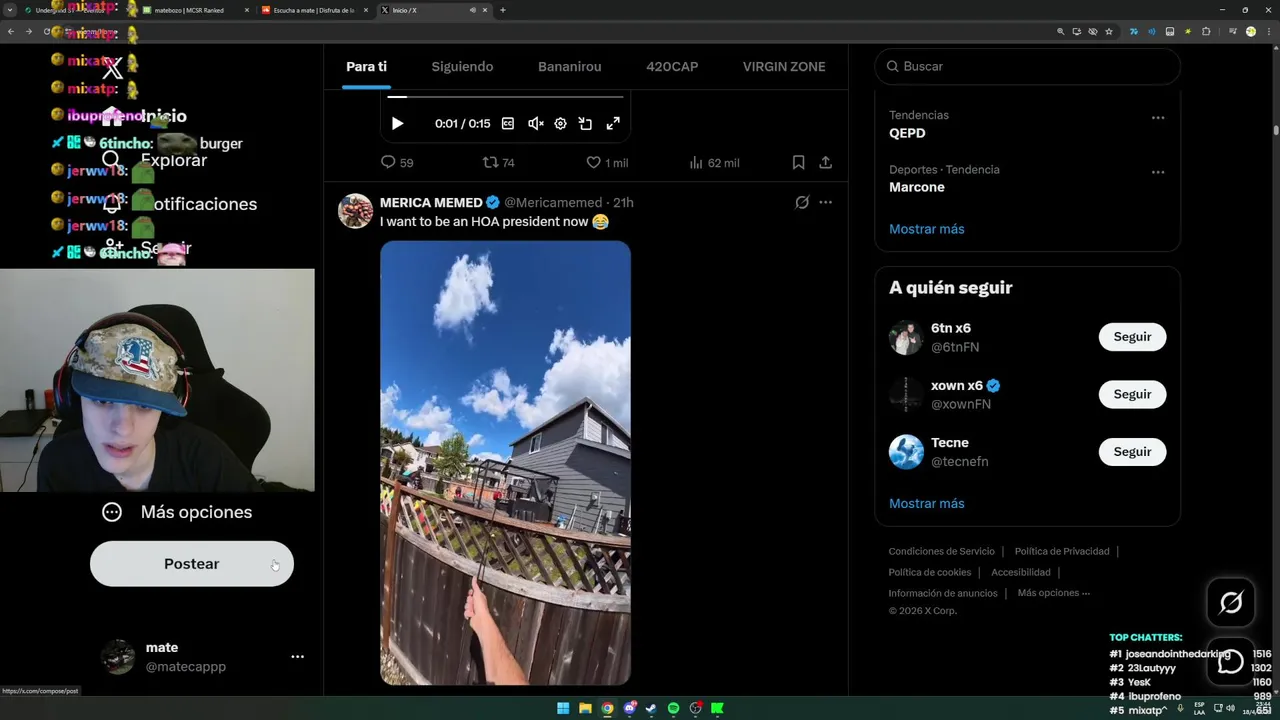Open Condiciones de Servicio link
This screenshot has height=720, width=1280.
[942, 551]
